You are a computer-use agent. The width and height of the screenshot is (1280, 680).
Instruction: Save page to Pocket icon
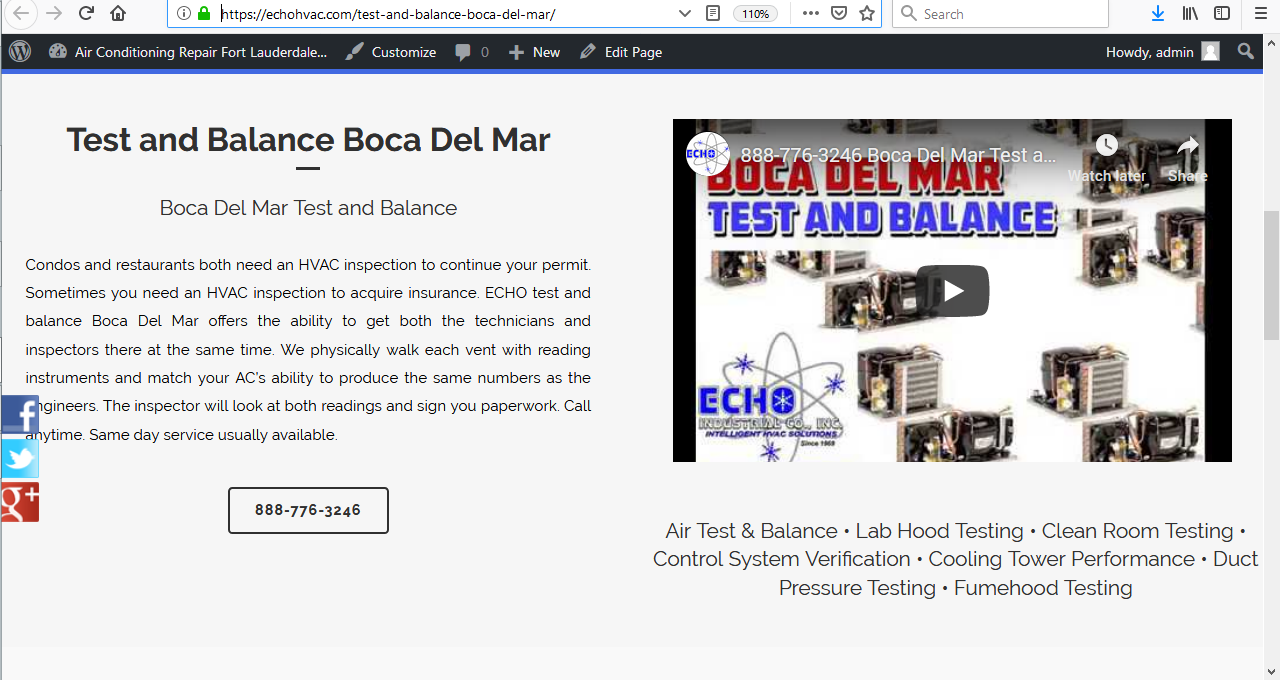click(839, 13)
